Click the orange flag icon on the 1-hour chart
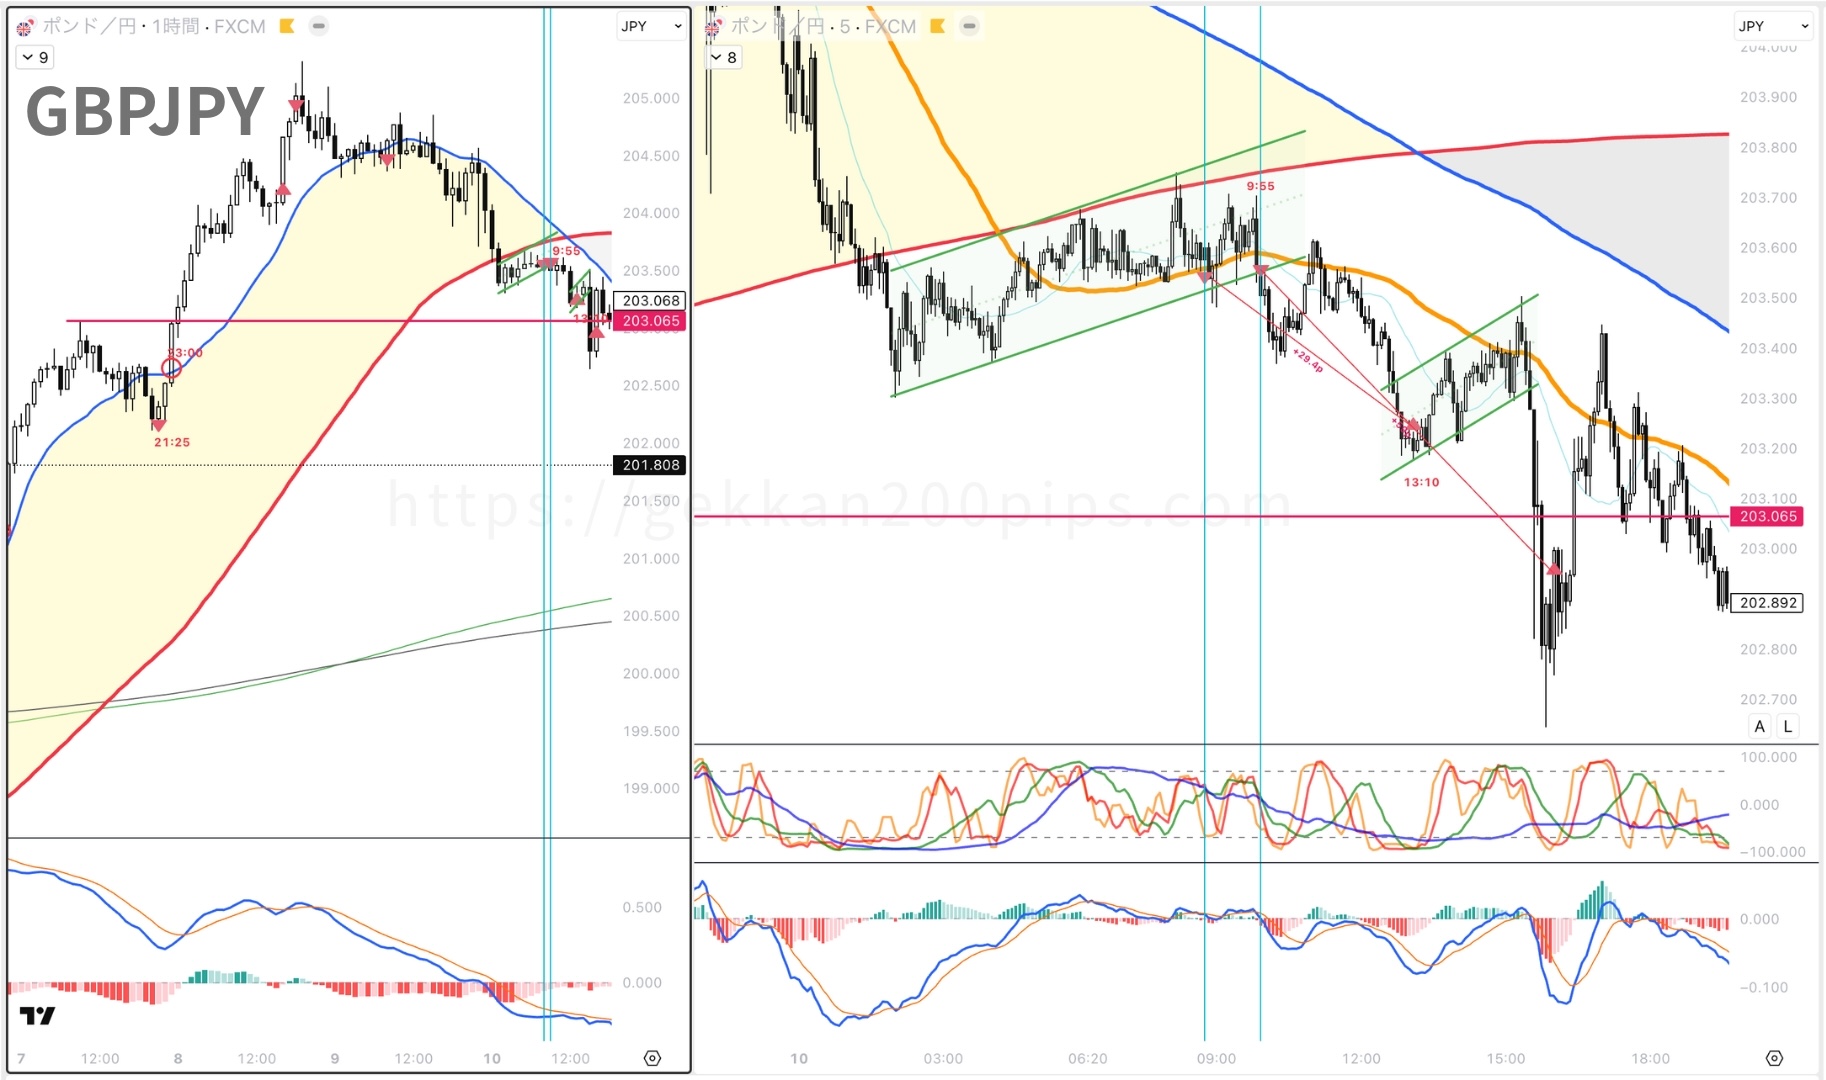 (287, 26)
